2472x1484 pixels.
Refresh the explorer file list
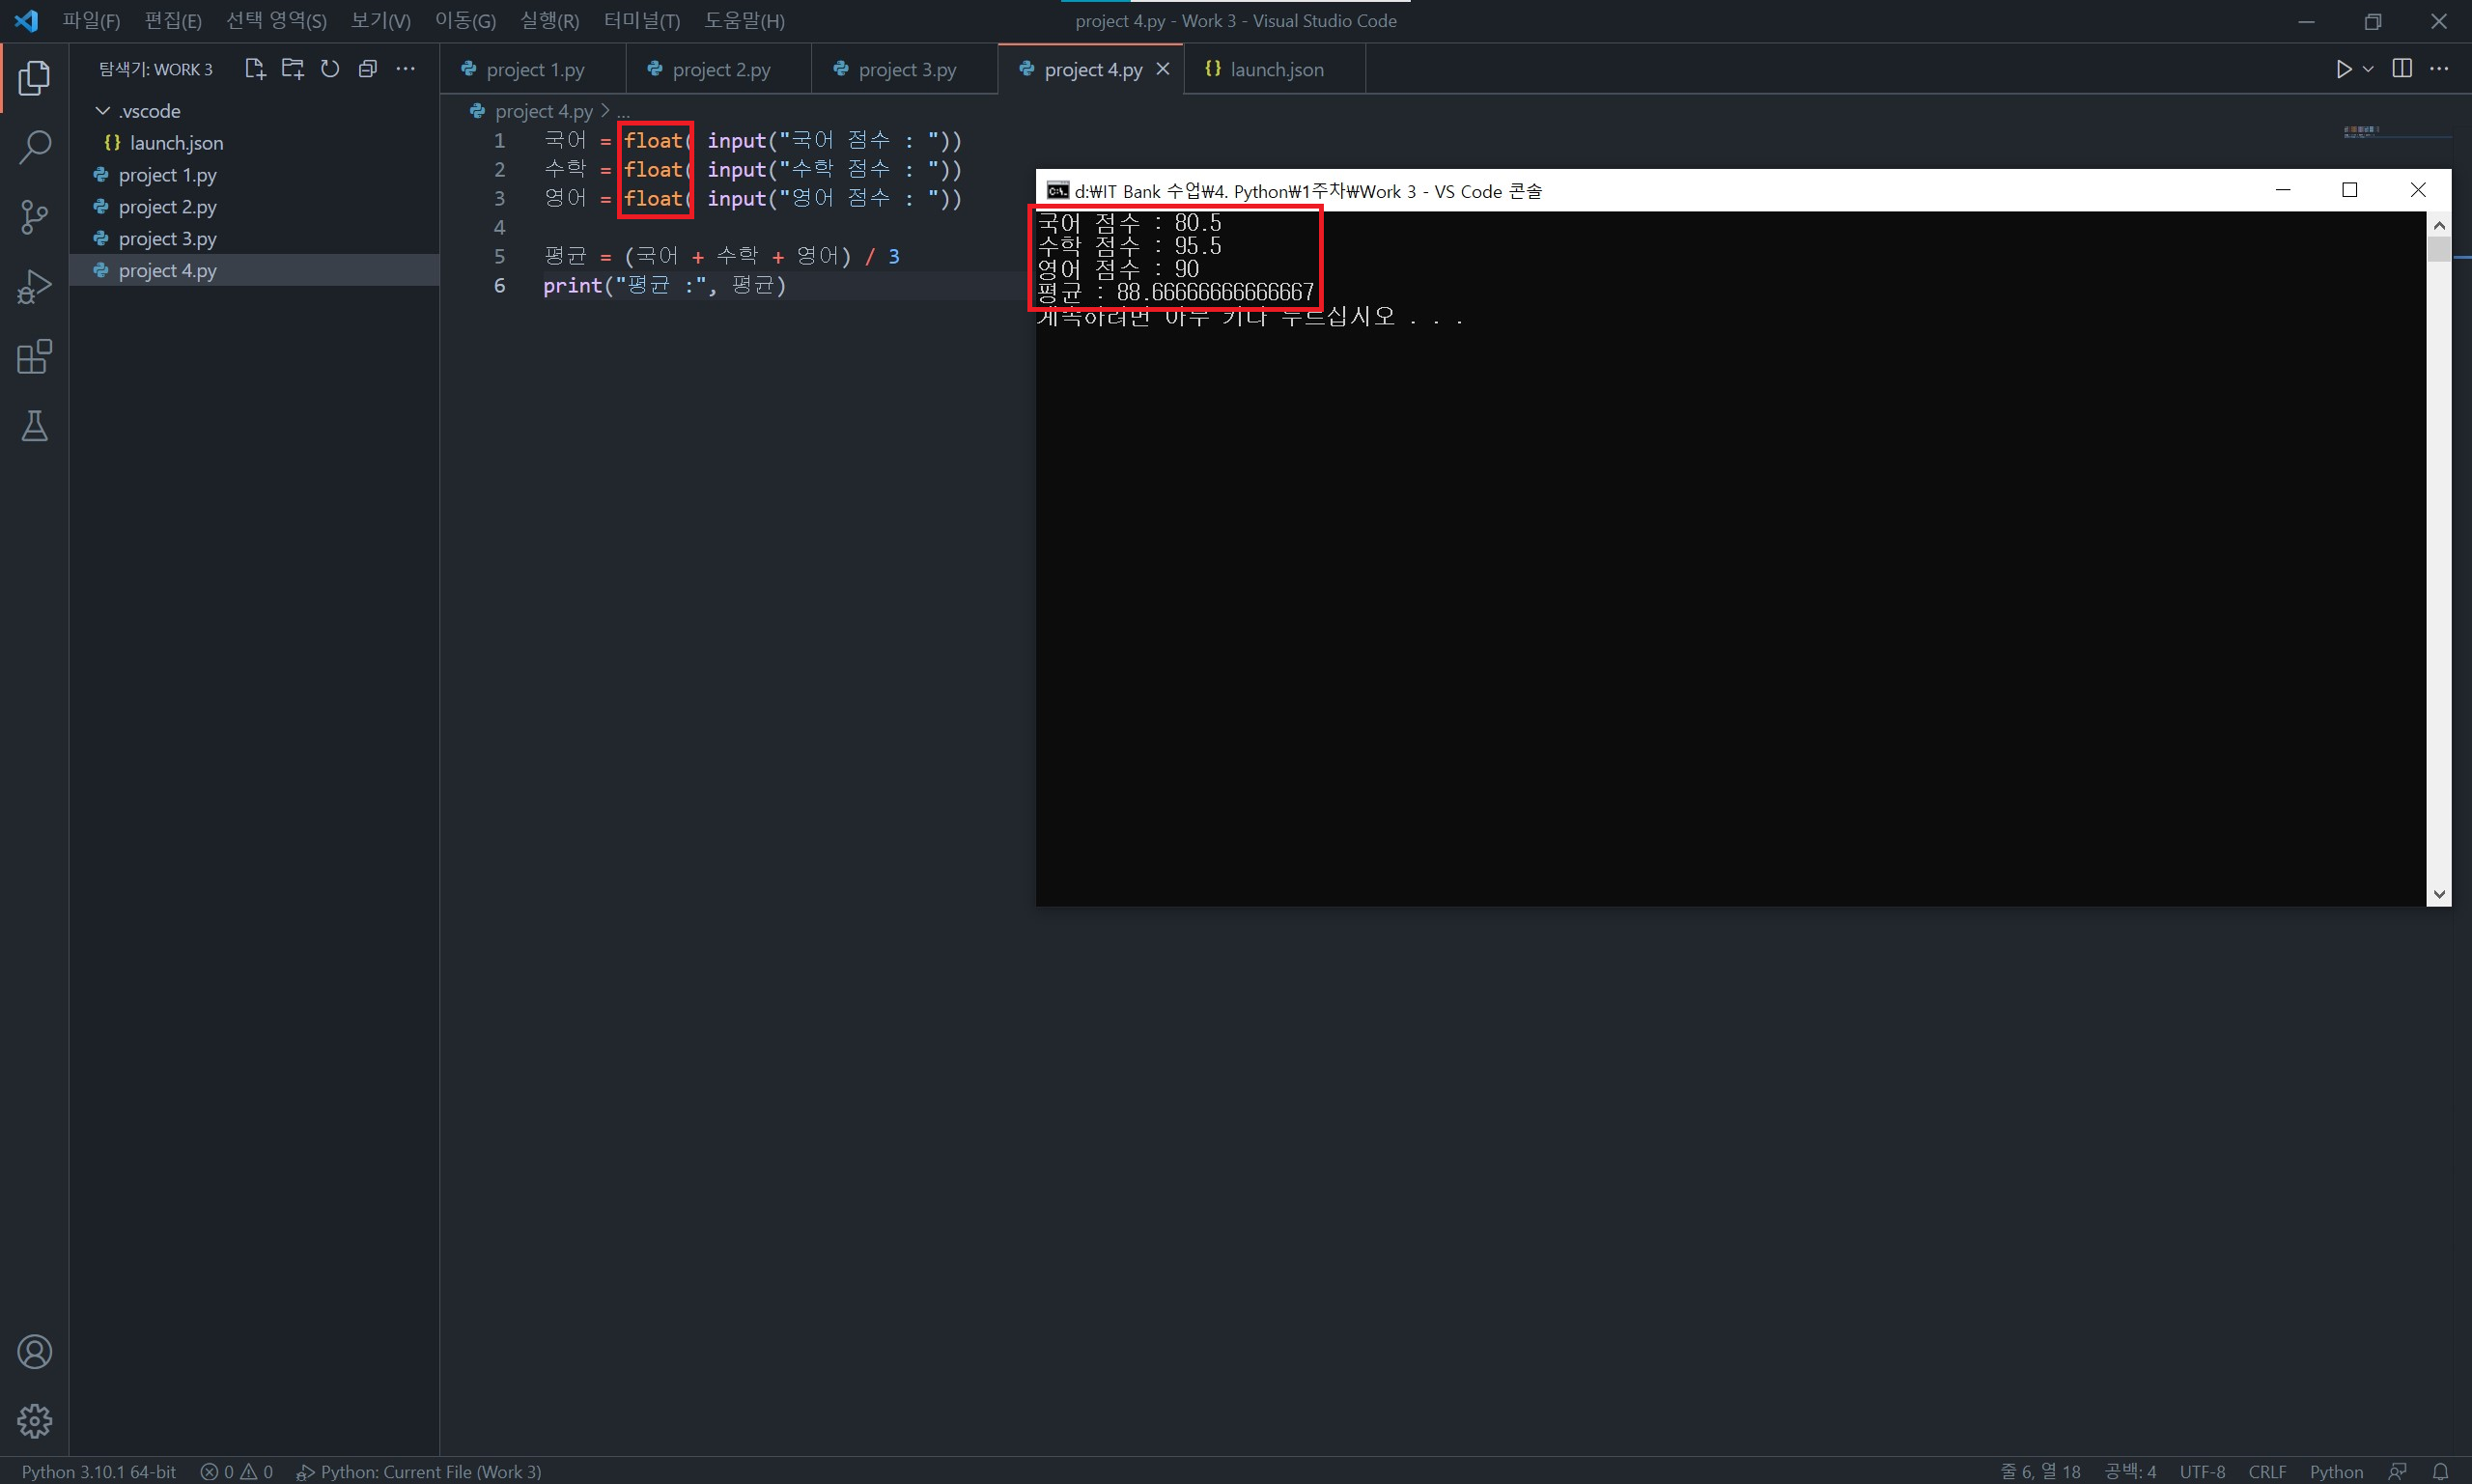(x=330, y=69)
